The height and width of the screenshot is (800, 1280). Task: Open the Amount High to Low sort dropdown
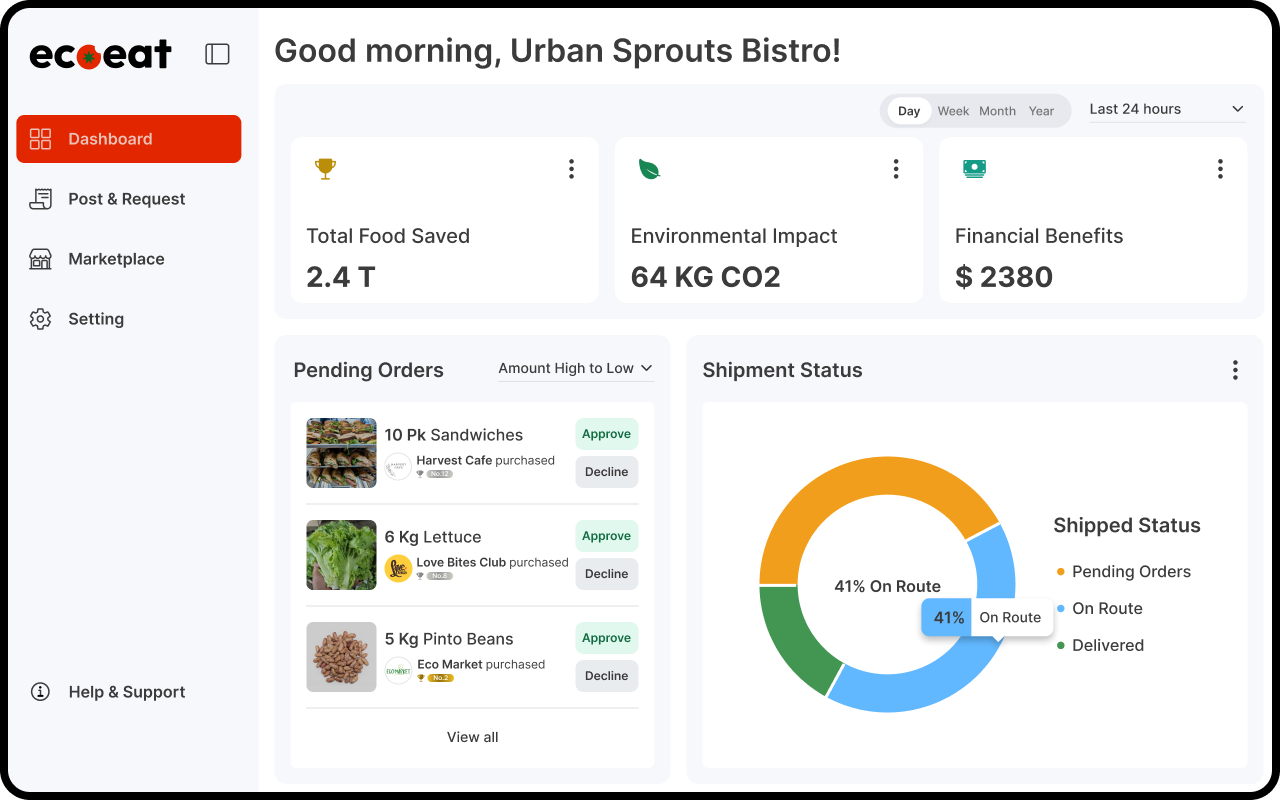[x=575, y=368]
